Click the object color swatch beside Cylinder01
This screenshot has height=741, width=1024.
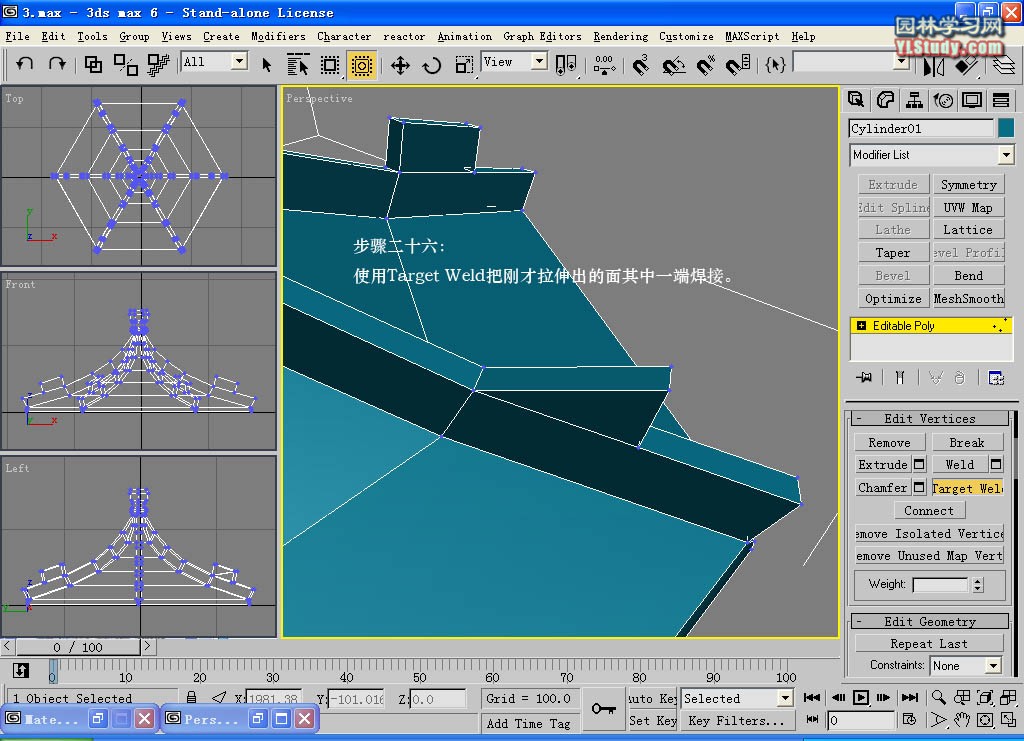click(x=1006, y=128)
